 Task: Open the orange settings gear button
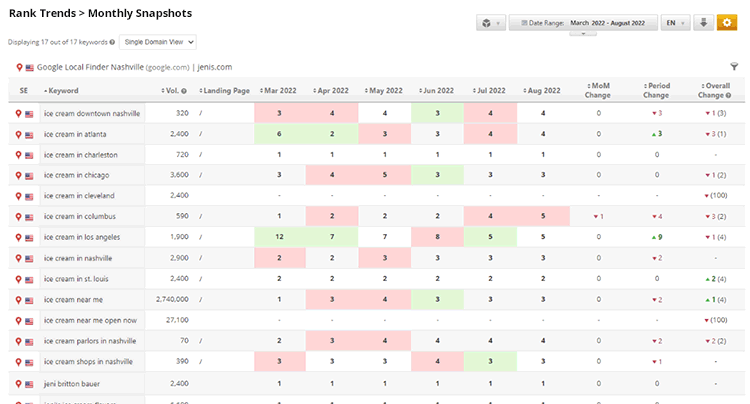tap(726, 22)
